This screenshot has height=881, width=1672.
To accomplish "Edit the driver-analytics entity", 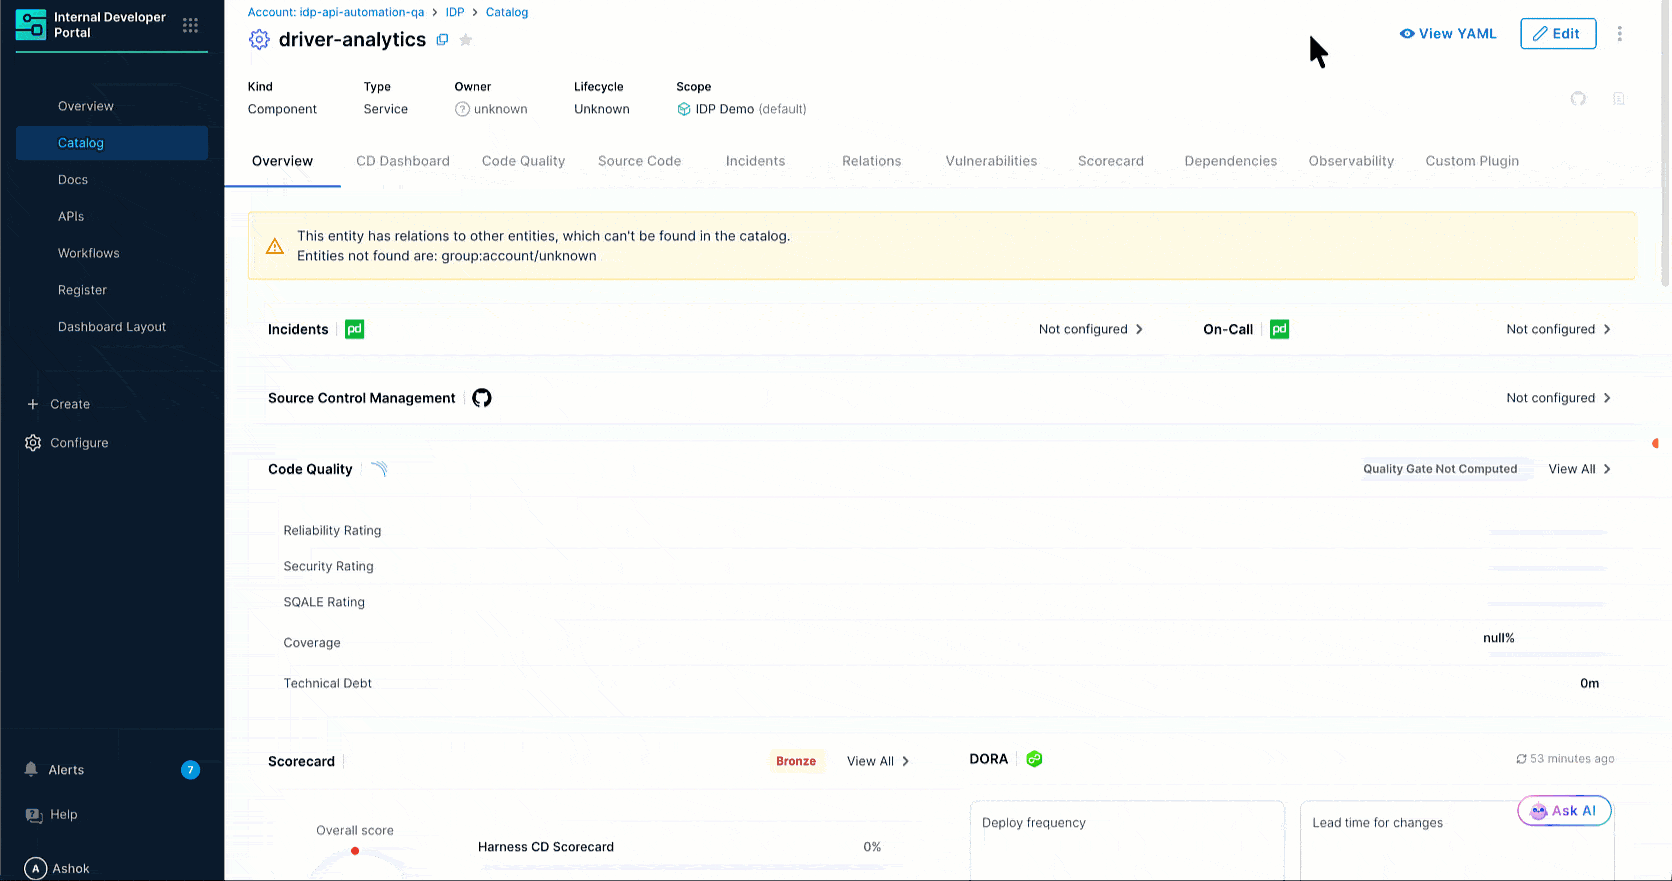I will 1558,34.
